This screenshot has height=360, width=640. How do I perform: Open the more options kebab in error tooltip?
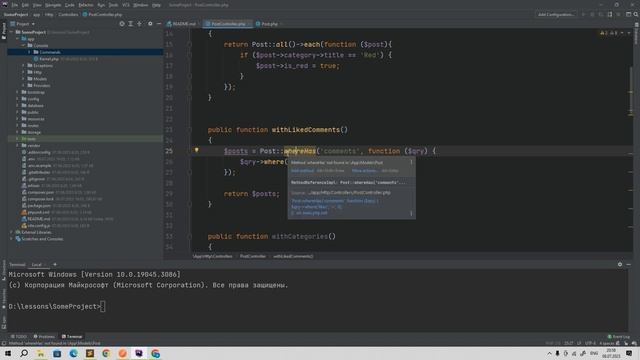(411, 162)
